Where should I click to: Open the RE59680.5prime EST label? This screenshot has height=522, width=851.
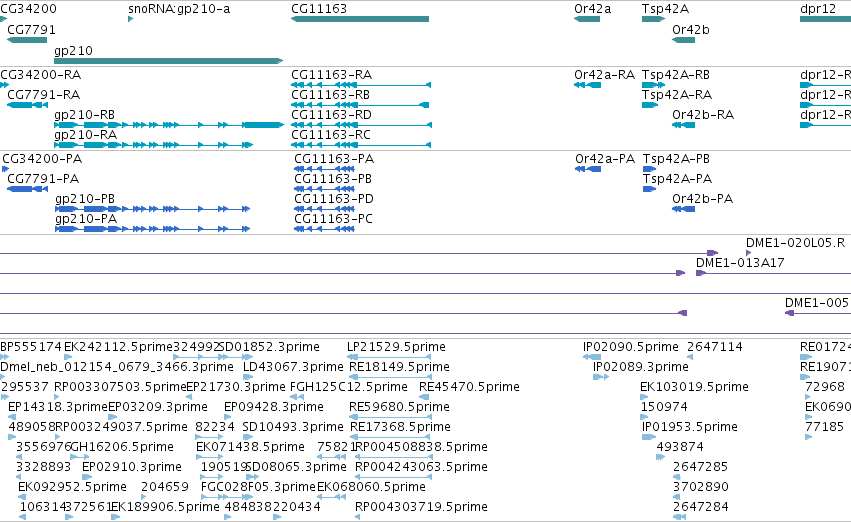point(399,408)
